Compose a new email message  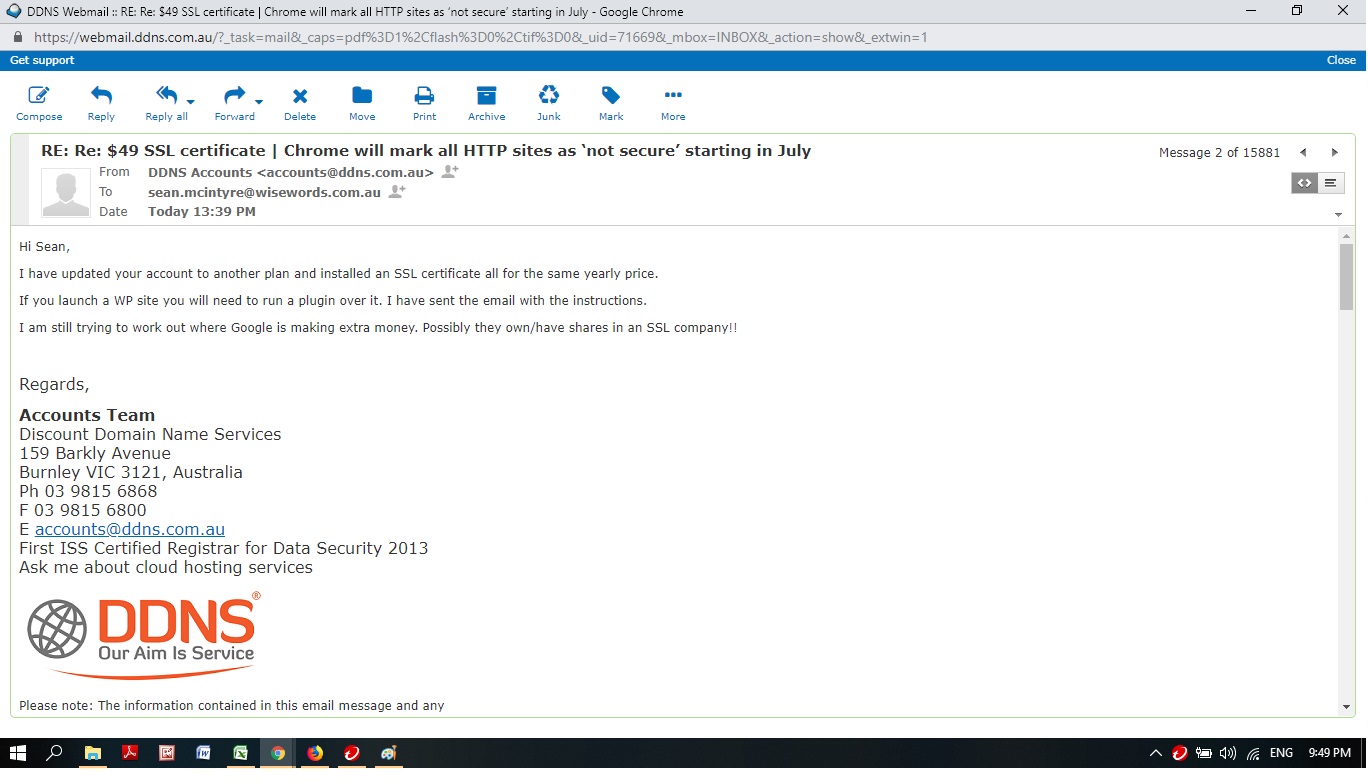[x=39, y=103]
